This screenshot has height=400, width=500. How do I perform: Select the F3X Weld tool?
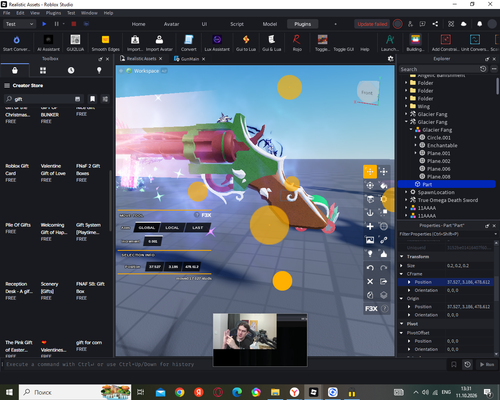coord(384,240)
